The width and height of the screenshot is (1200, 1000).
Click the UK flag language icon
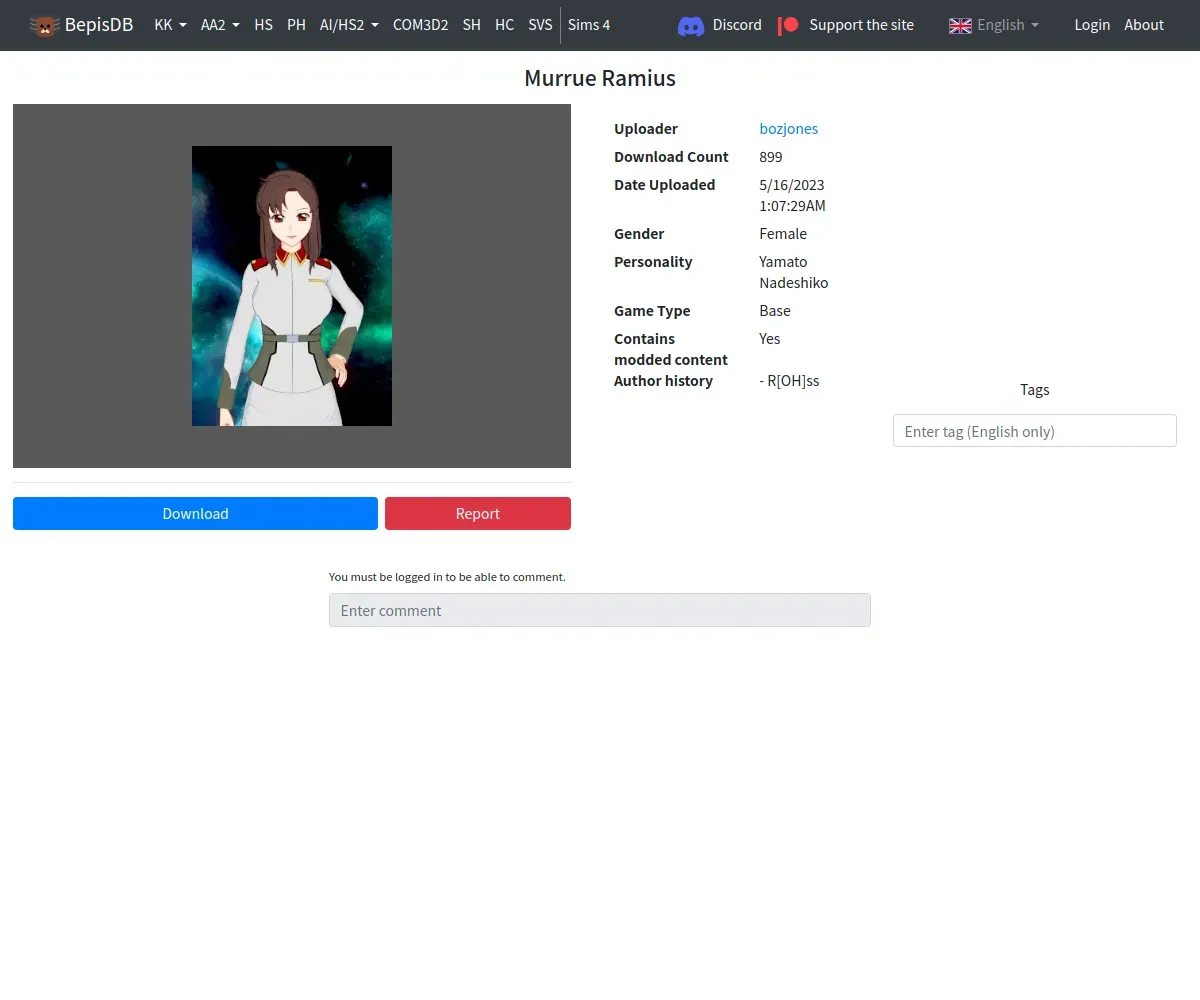tap(960, 26)
